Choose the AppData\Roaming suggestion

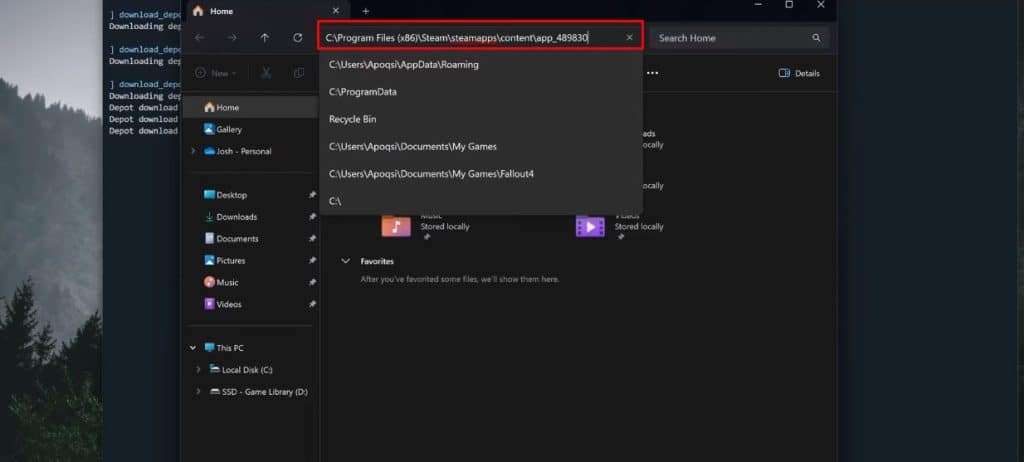pos(481,65)
